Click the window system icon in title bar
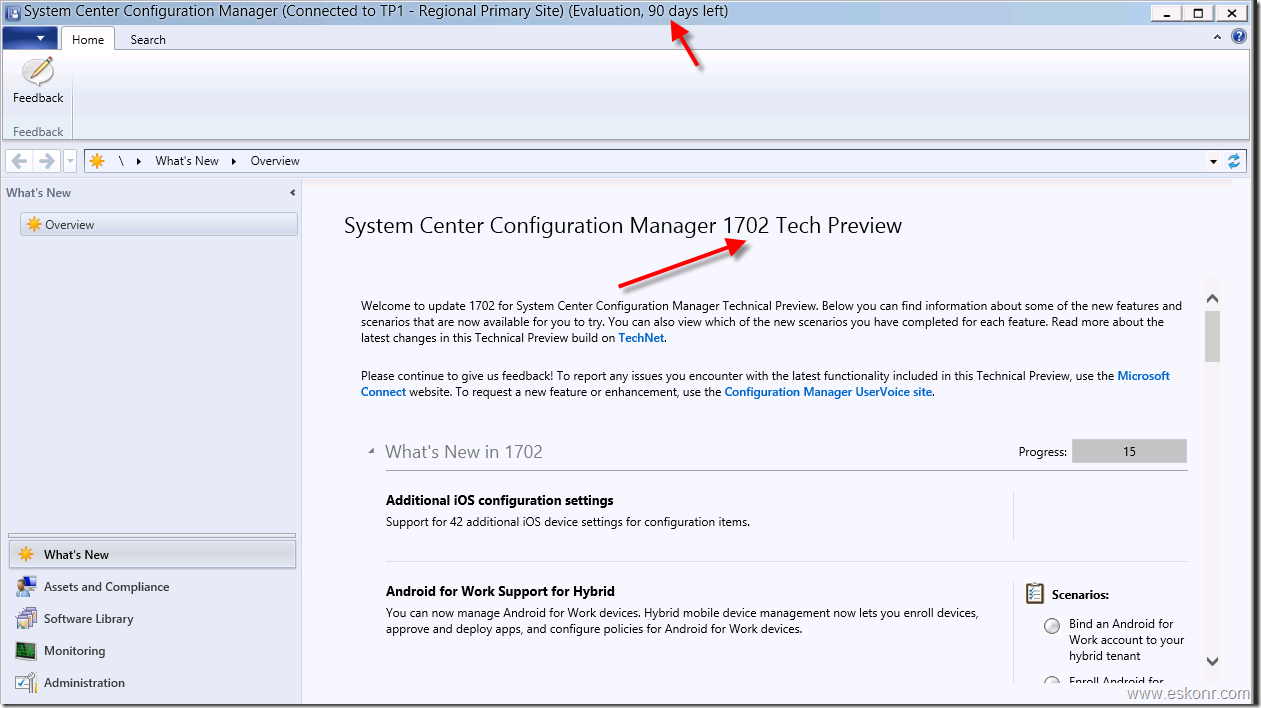This screenshot has height=708, width=1261. pos(13,12)
